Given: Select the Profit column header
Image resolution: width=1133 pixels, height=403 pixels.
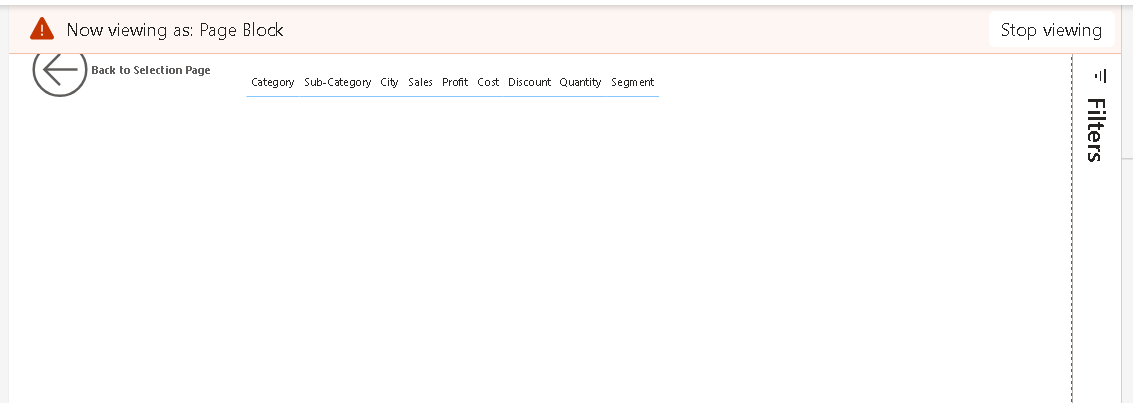Looking at the screenshot, I should coord(455,82).
